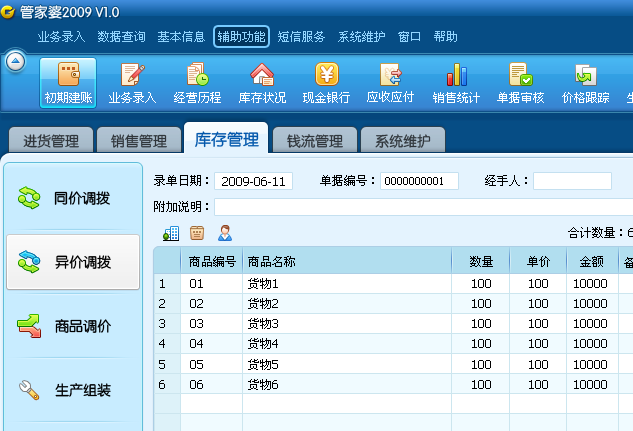Select the 货物4 cell in row 4

347,344
